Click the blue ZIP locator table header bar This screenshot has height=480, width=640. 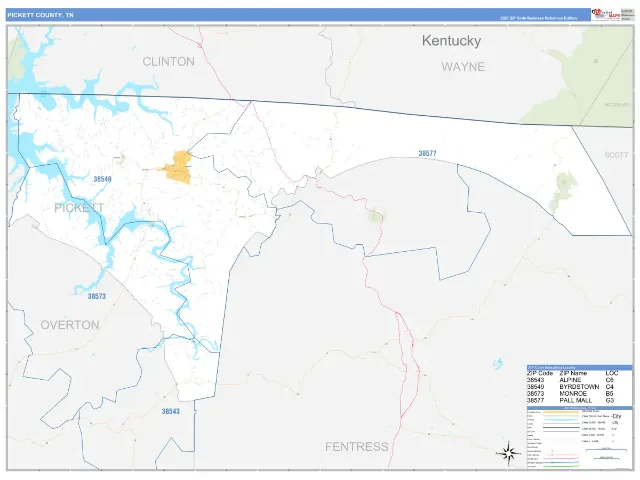coord(579,367)
